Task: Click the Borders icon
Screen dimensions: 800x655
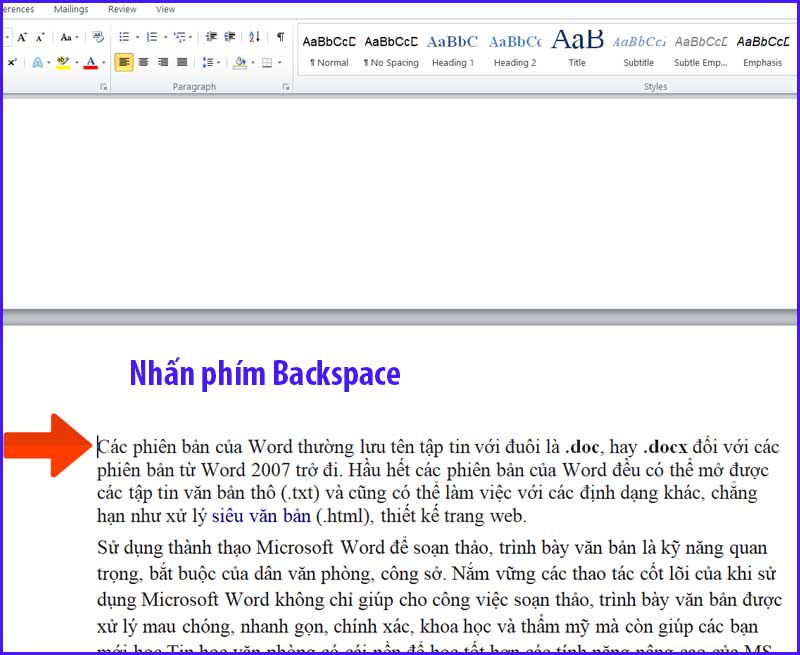Action: (x=267, y=62)
